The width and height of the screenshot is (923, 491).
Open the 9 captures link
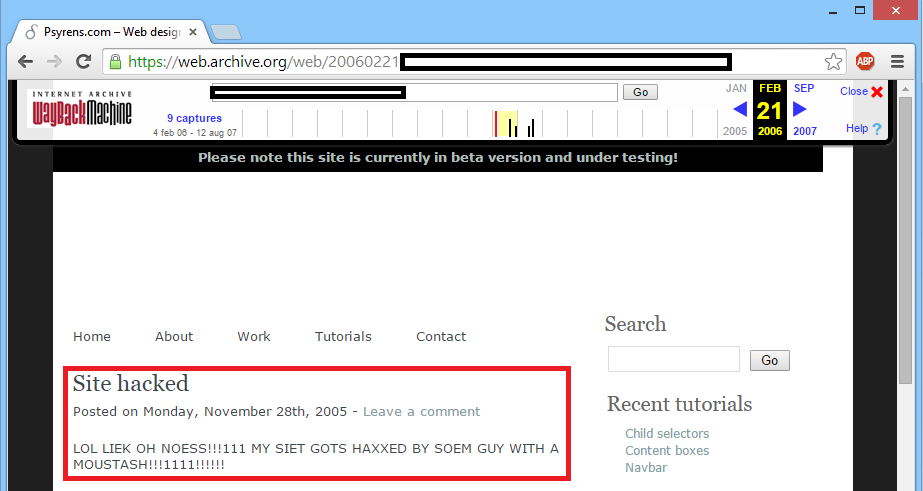[194, 118]
